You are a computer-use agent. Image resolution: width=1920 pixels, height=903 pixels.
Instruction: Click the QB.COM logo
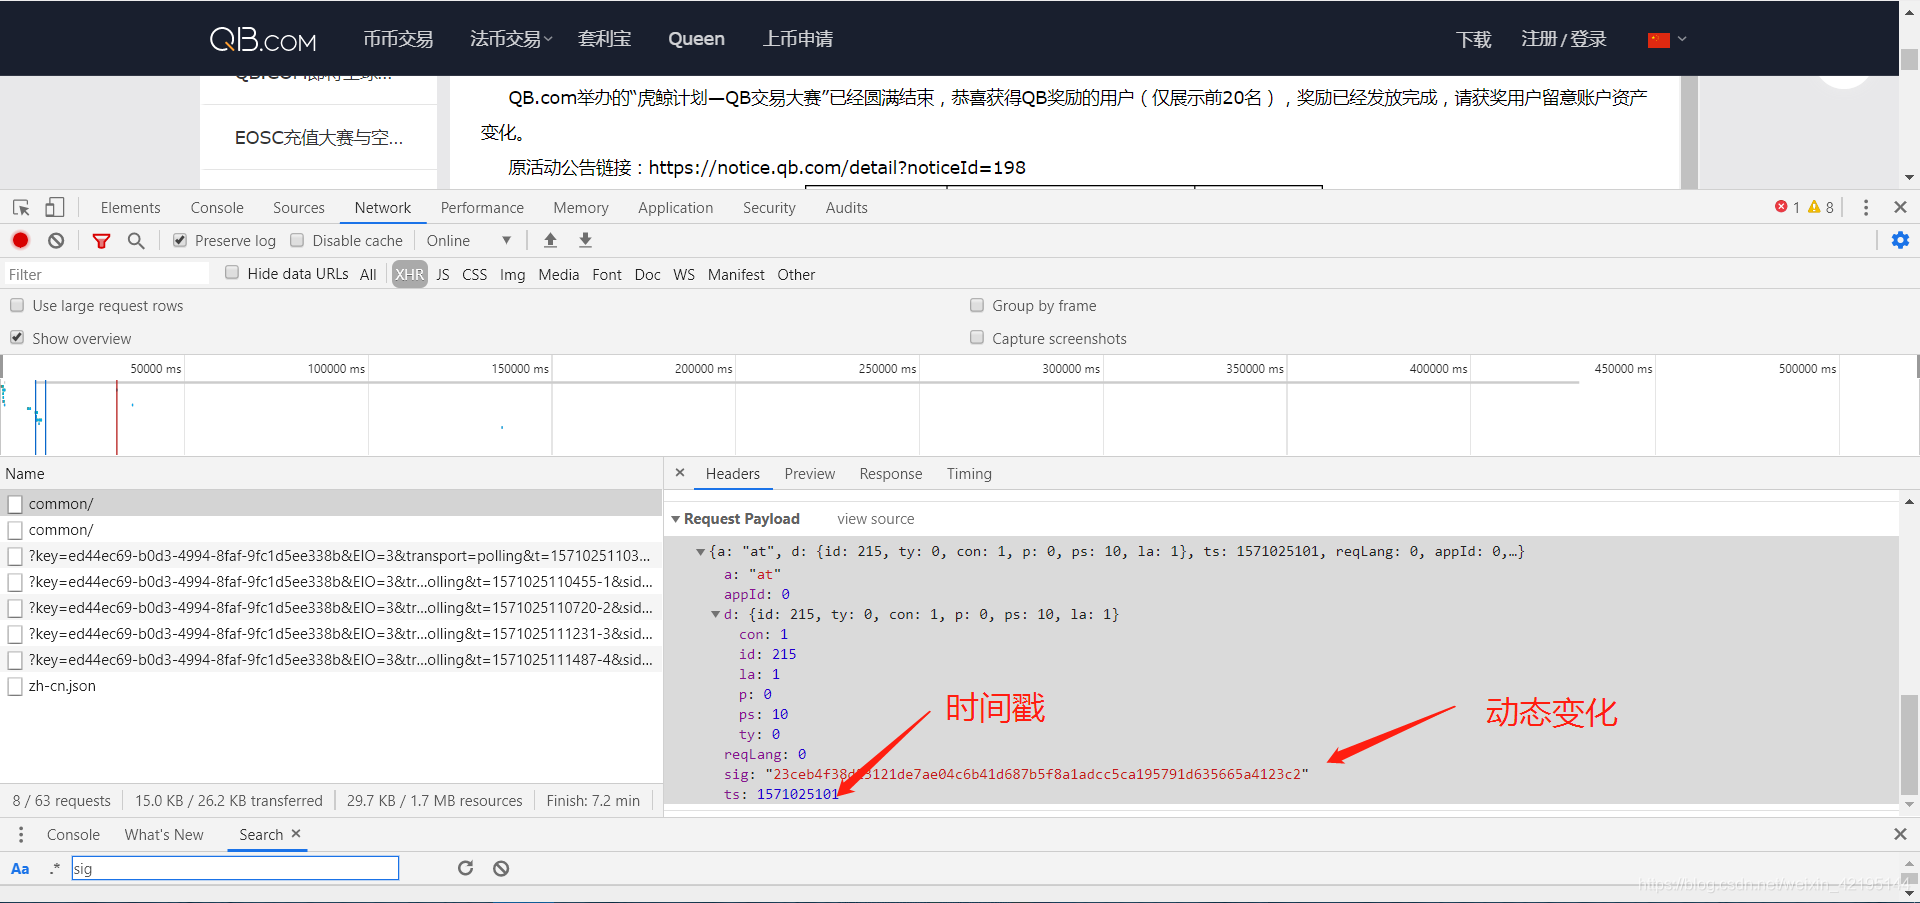click(263, 39)
